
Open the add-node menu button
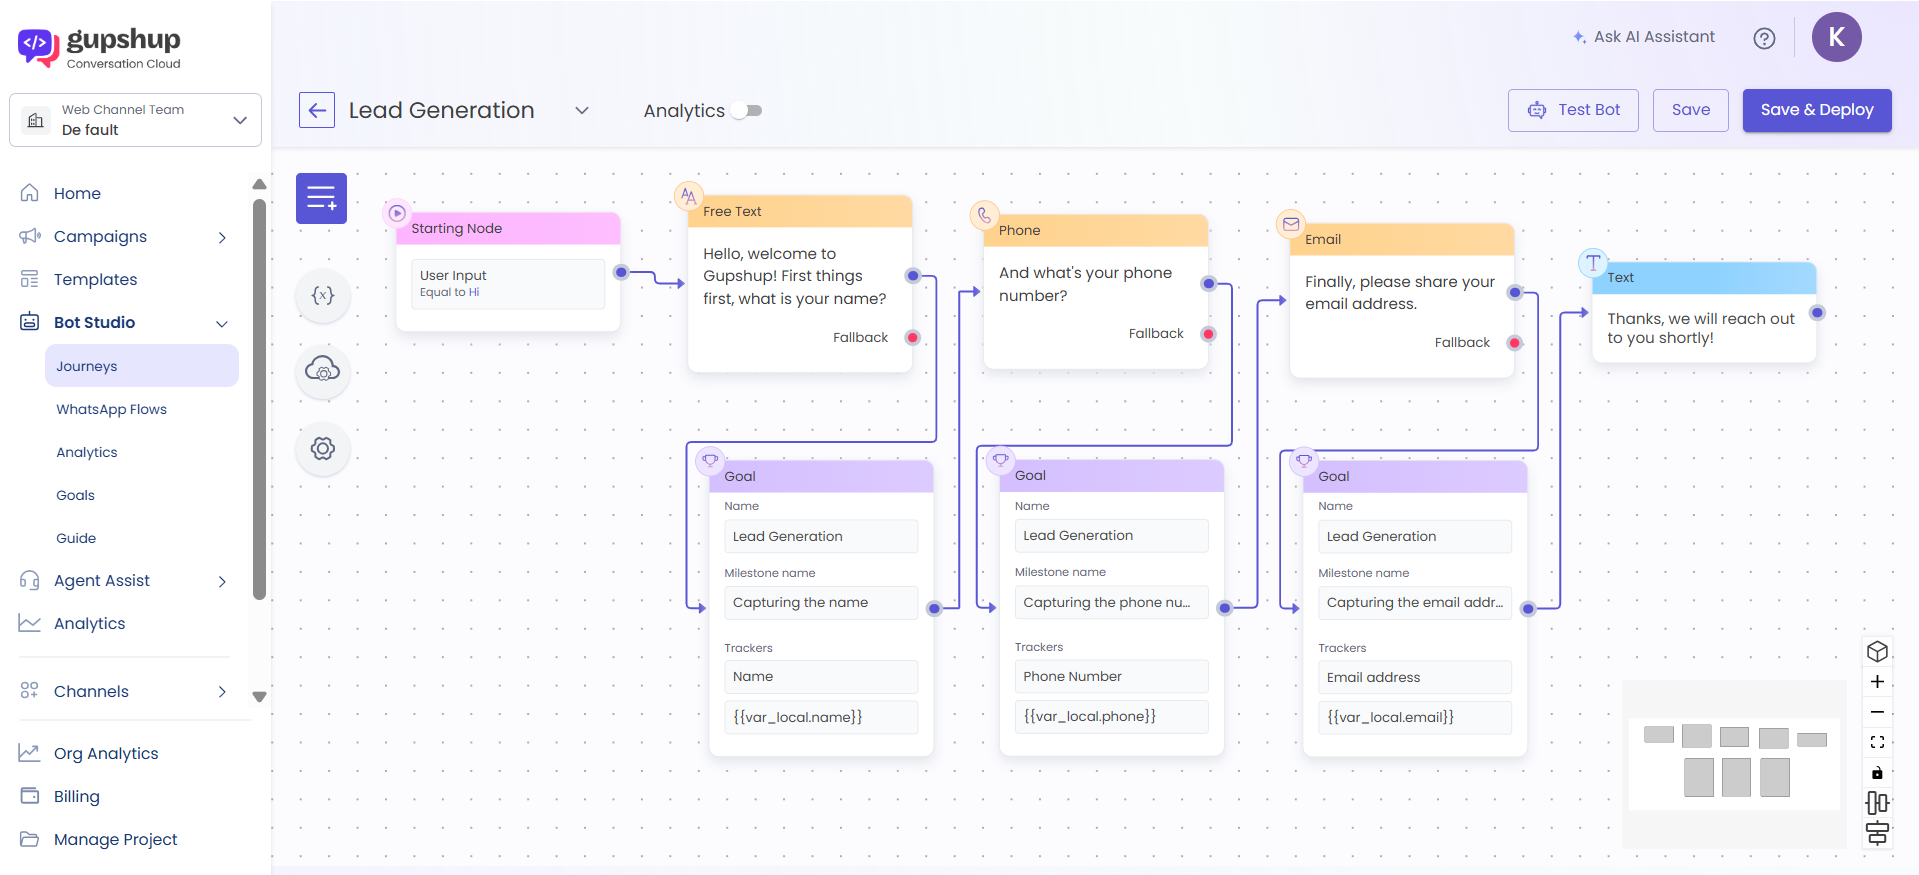[x=321, y=198]
